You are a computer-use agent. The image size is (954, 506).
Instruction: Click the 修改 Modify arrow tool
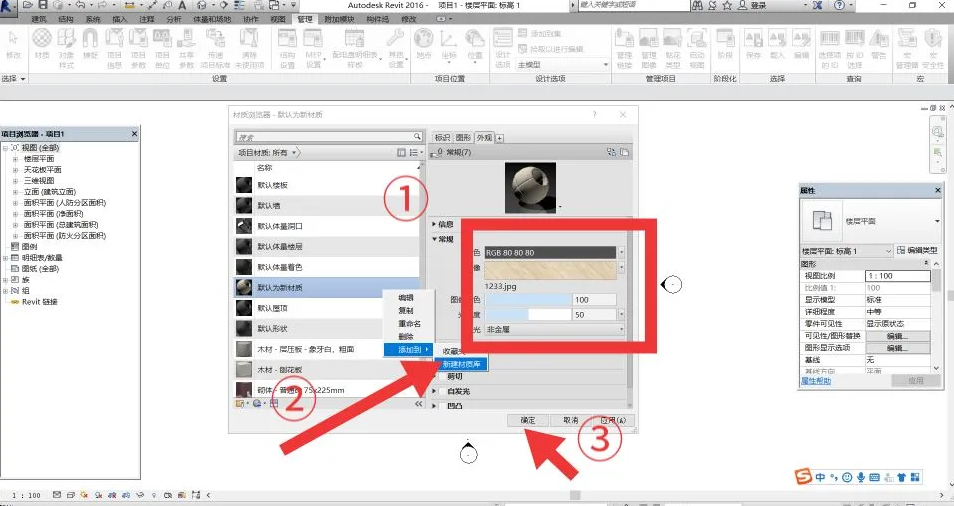click(x=13, y=44)
